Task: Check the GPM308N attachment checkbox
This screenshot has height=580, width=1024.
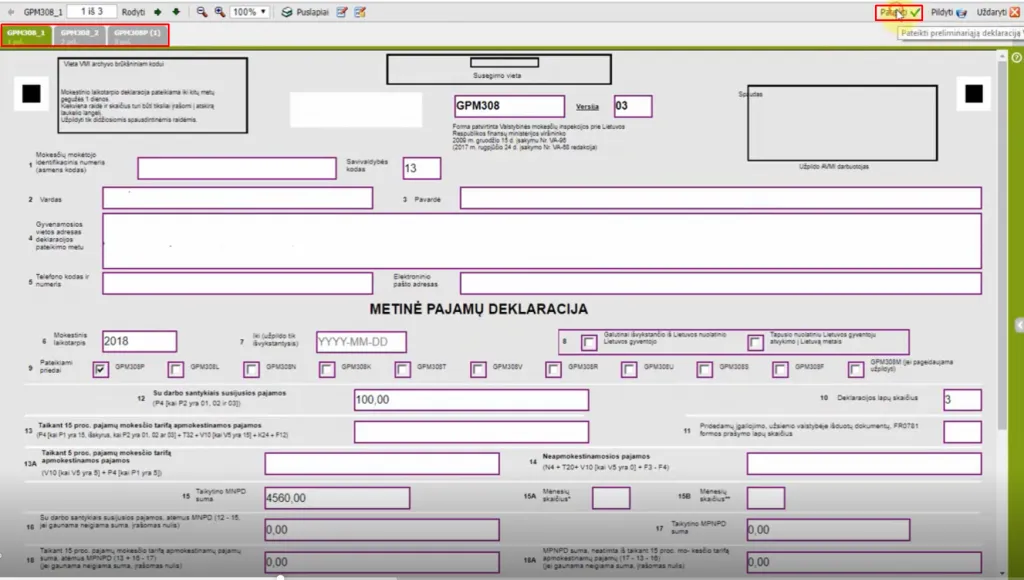Action: click(x=251, y=370)
